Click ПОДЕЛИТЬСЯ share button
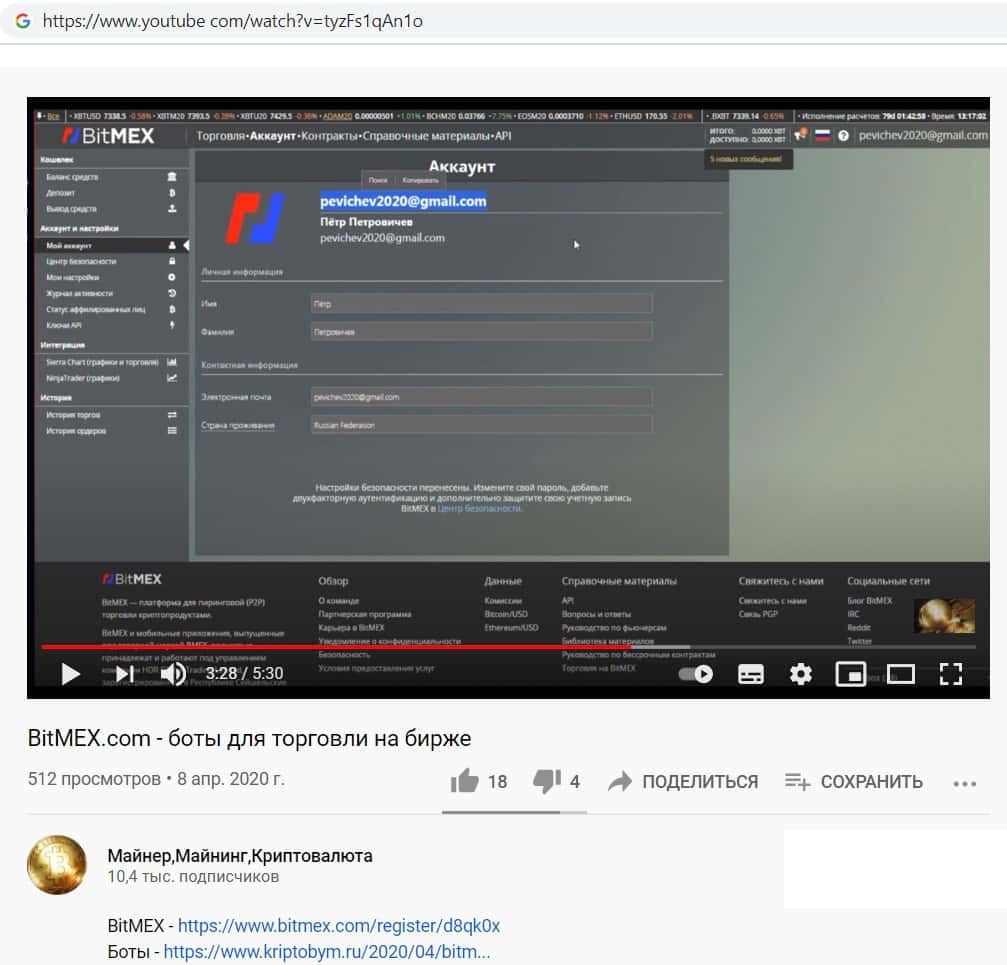This screenshot has height=965, width=1007. [683, 781]
